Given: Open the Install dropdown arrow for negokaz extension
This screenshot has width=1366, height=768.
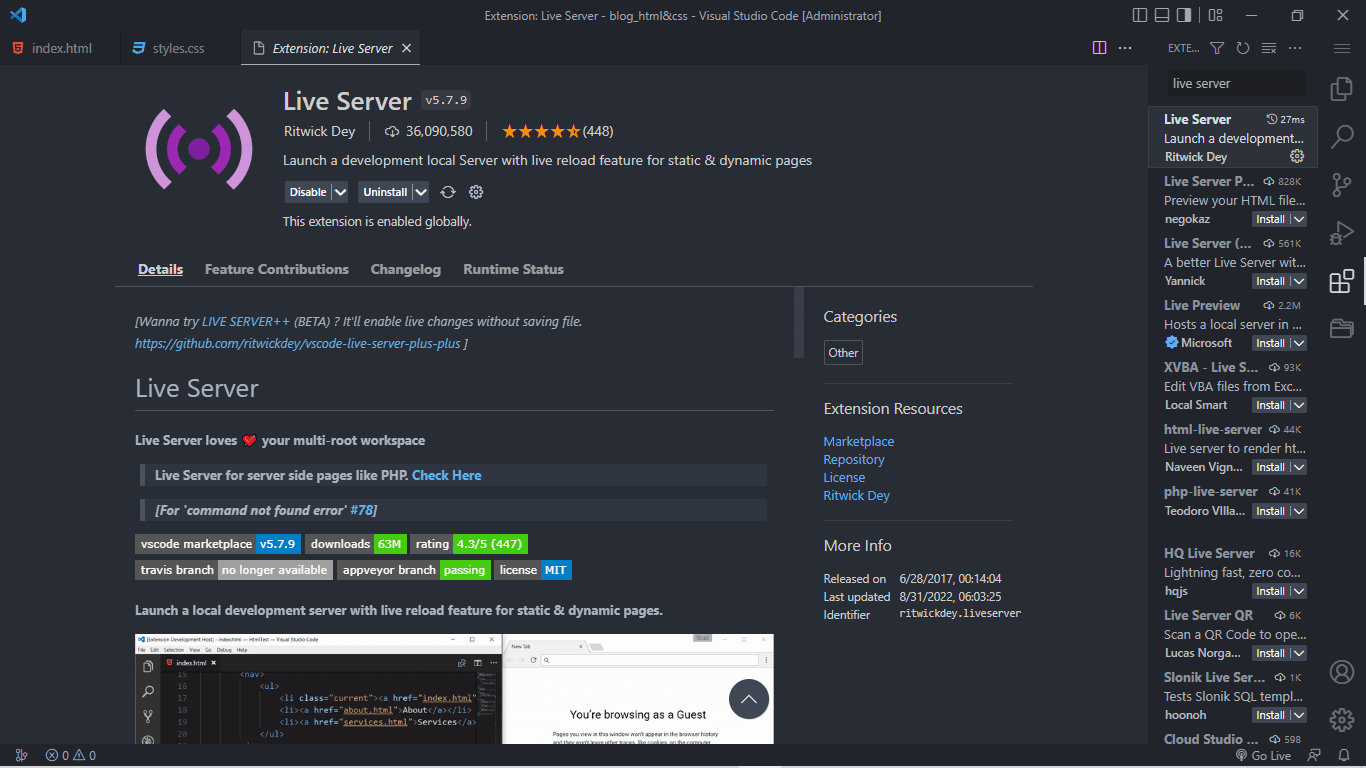Looking at the screenshot, I should tap(1298, 219).
